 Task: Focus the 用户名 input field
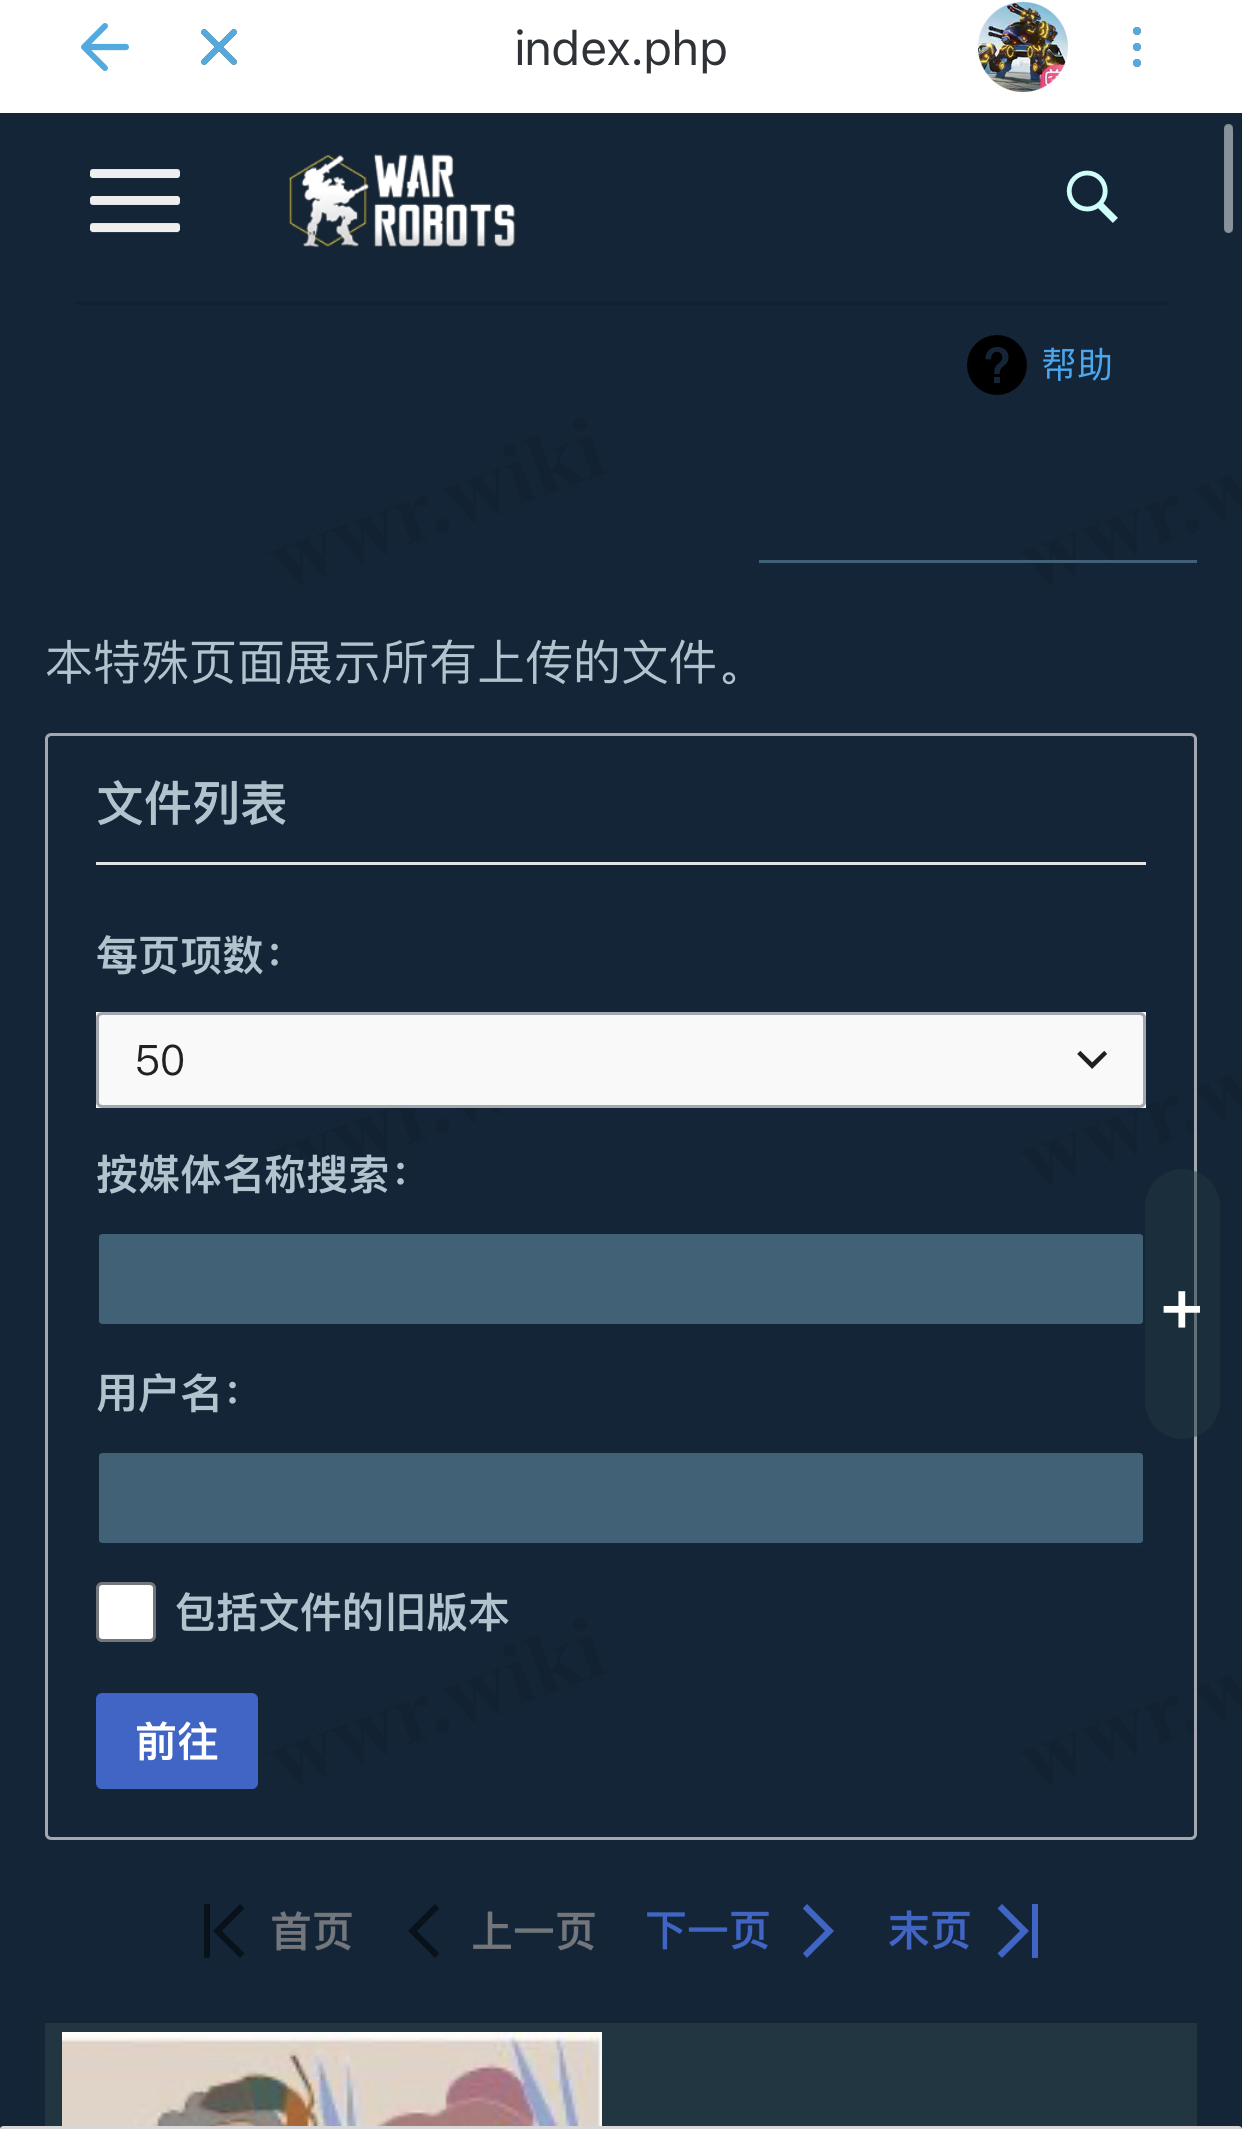point(620,1498)
